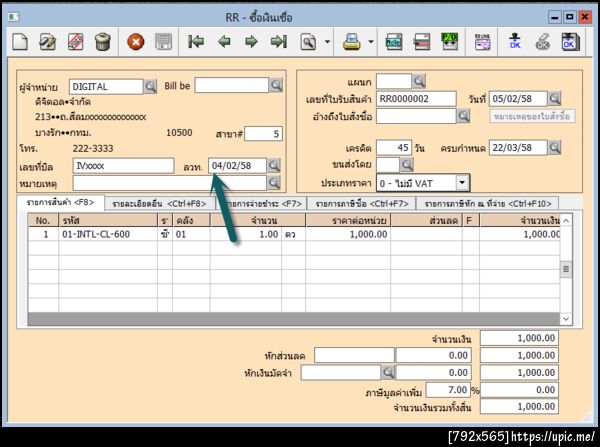Open date picker beside 04/02/58
Image resolution: width=600 pixels, height=447 pixels.
[274, 166]
